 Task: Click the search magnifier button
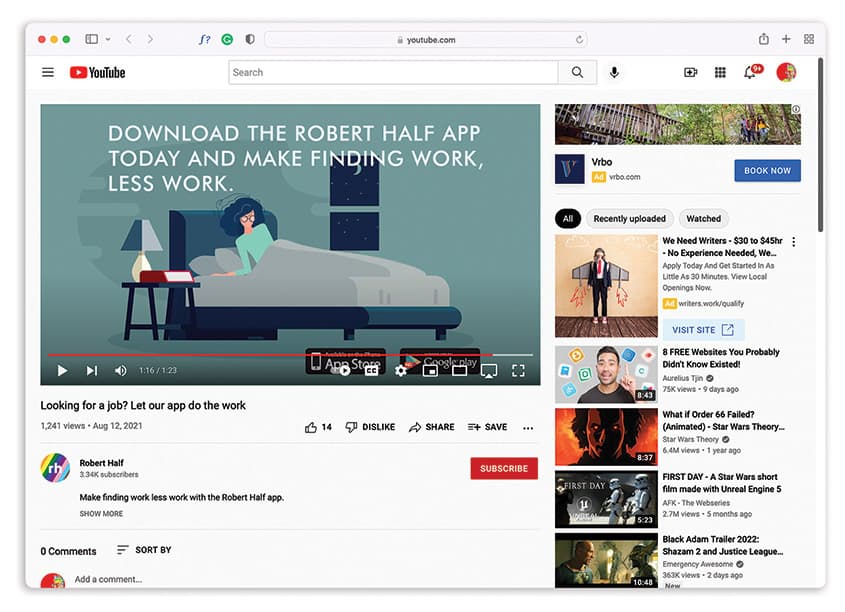click(x=577, y=72)
